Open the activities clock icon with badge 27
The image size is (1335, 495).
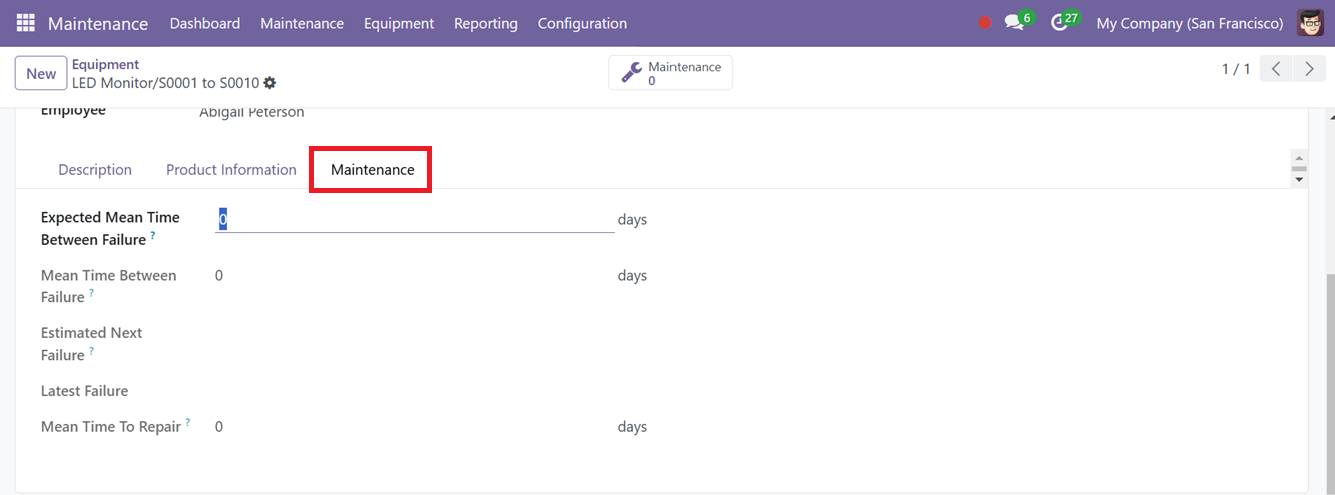click(1065, 22)
